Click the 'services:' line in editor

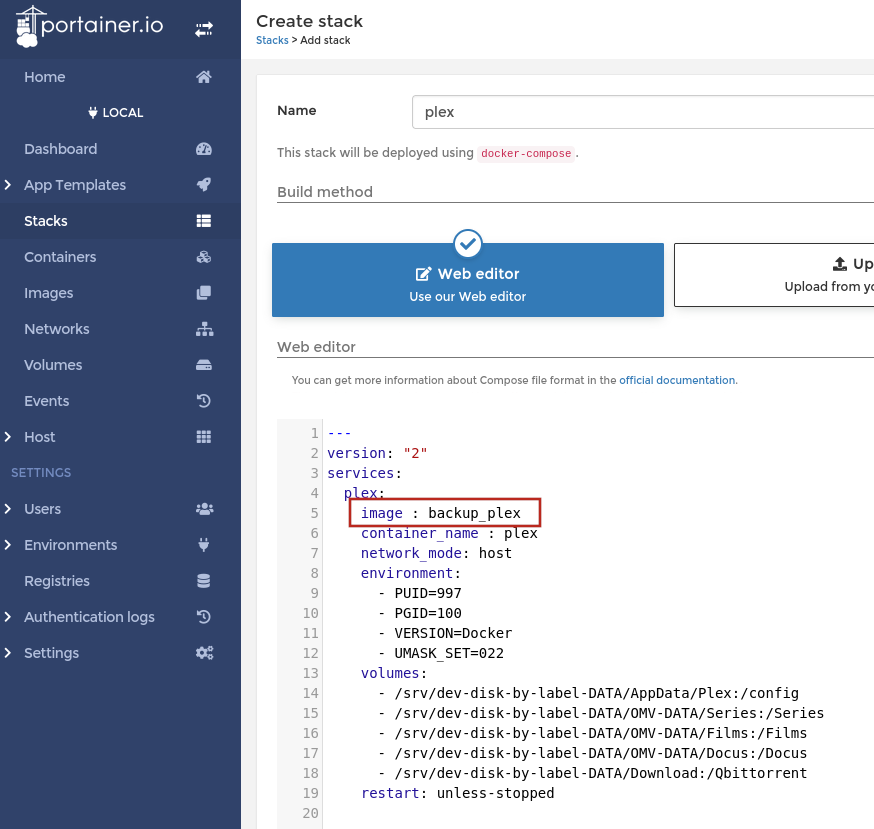364,473
